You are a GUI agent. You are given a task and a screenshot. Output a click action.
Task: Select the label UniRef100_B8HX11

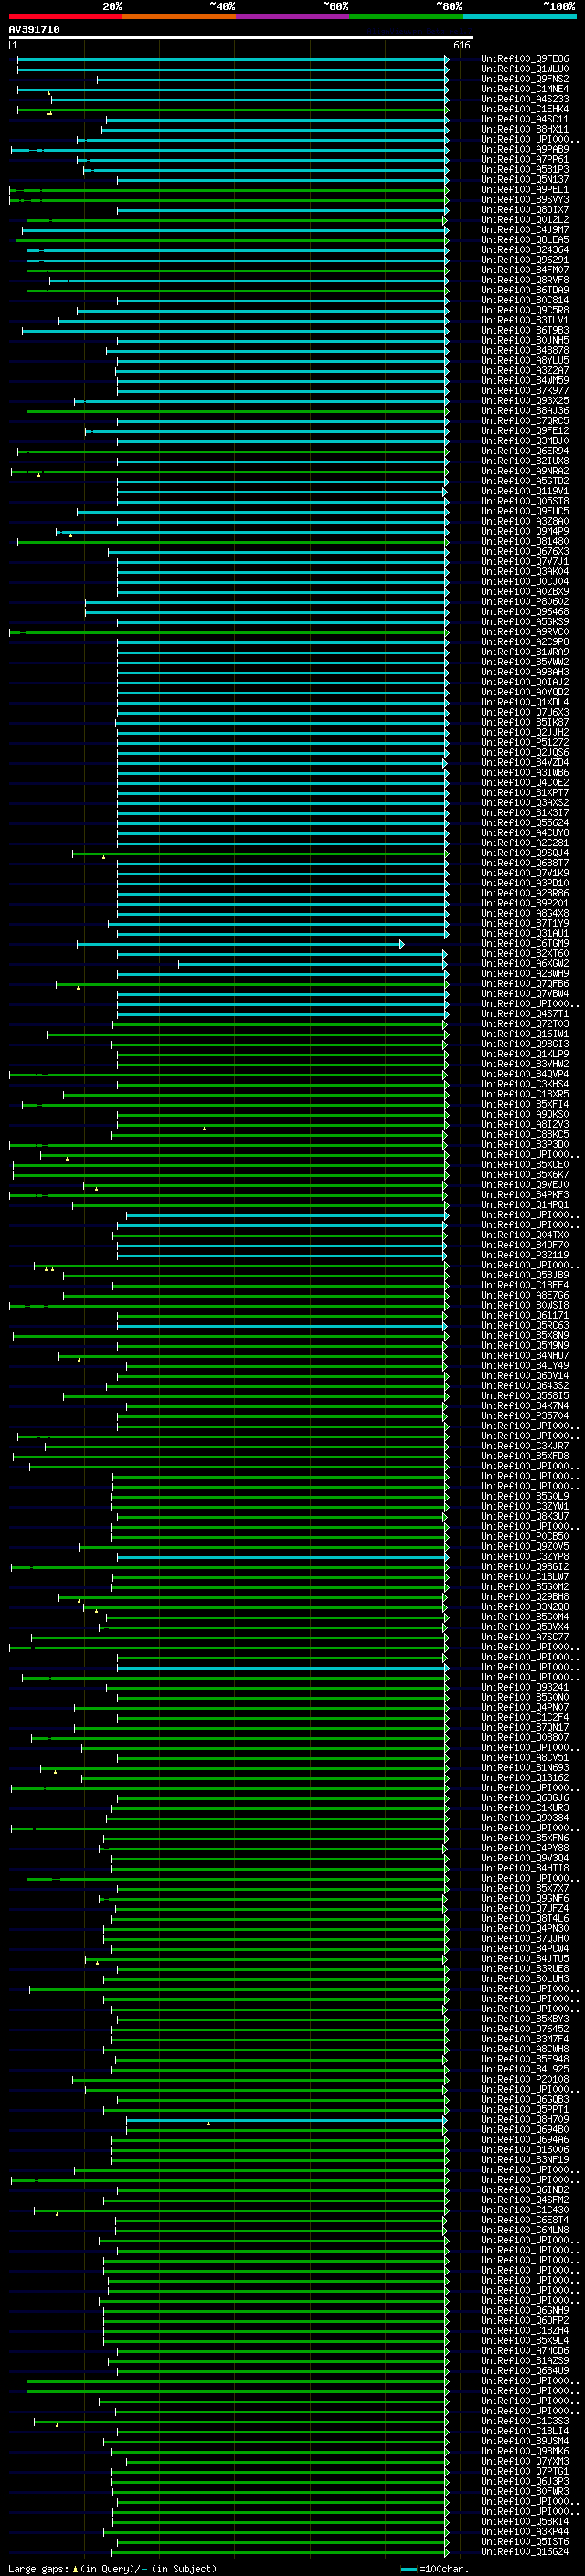(525, 129)
